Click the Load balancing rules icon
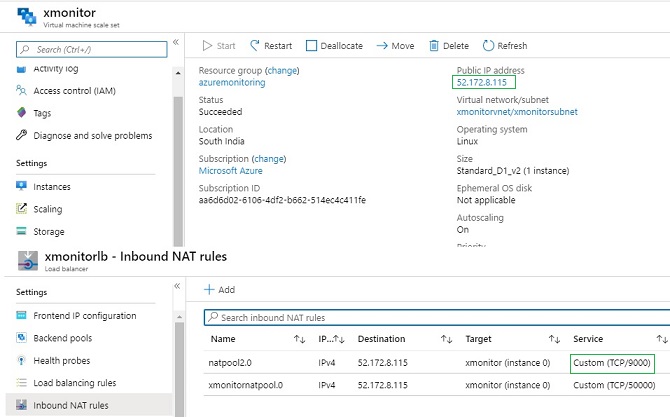 point(21,382)
